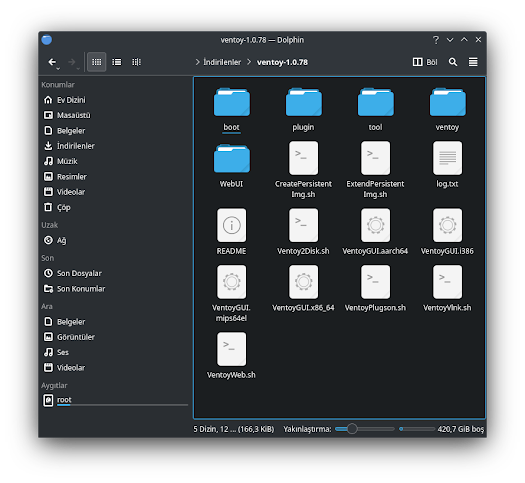Click the Böl split view button
Viewport: 525px width, 483px height.
[x=425, y=62]
